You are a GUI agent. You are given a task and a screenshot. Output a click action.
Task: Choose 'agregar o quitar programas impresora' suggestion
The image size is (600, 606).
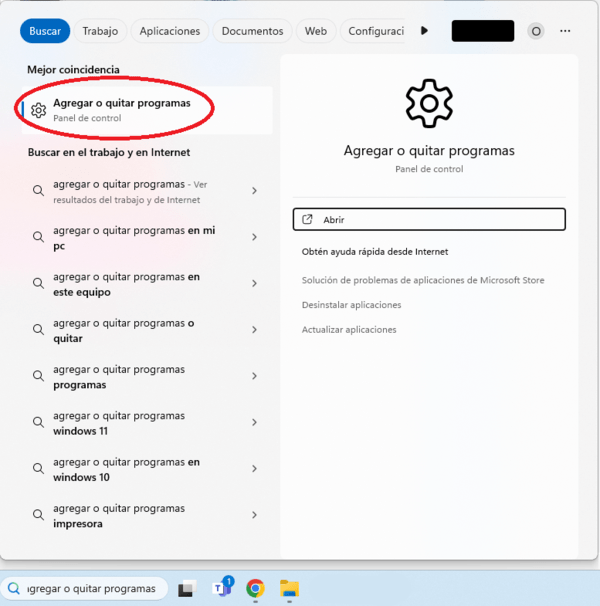pos(147,515)
